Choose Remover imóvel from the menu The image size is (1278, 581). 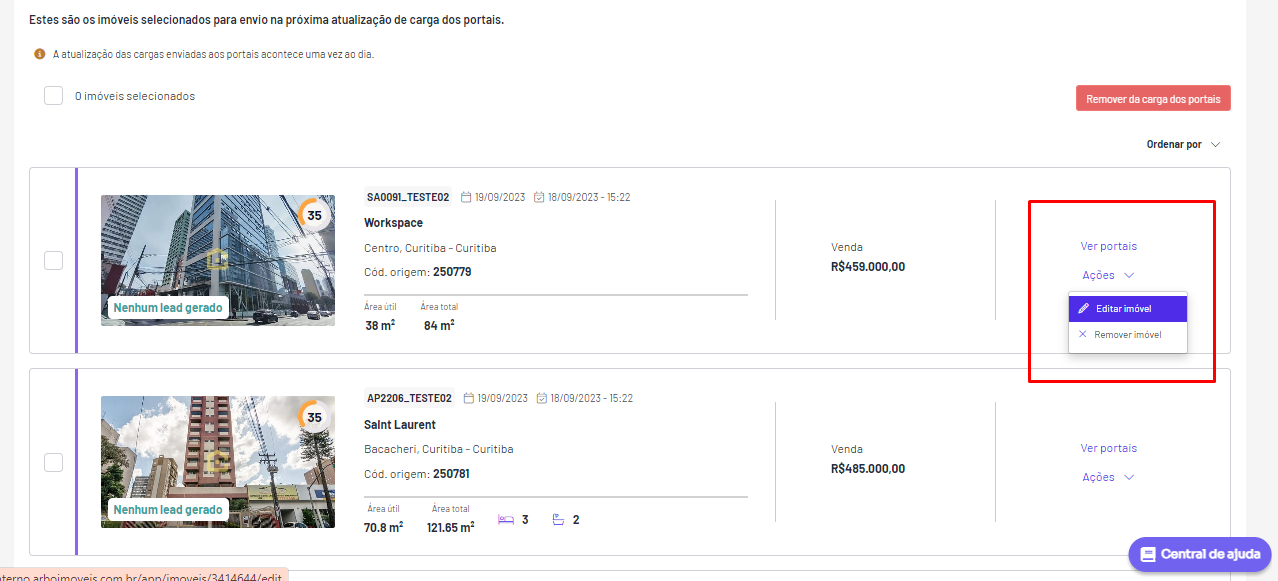coord(1128,334)
